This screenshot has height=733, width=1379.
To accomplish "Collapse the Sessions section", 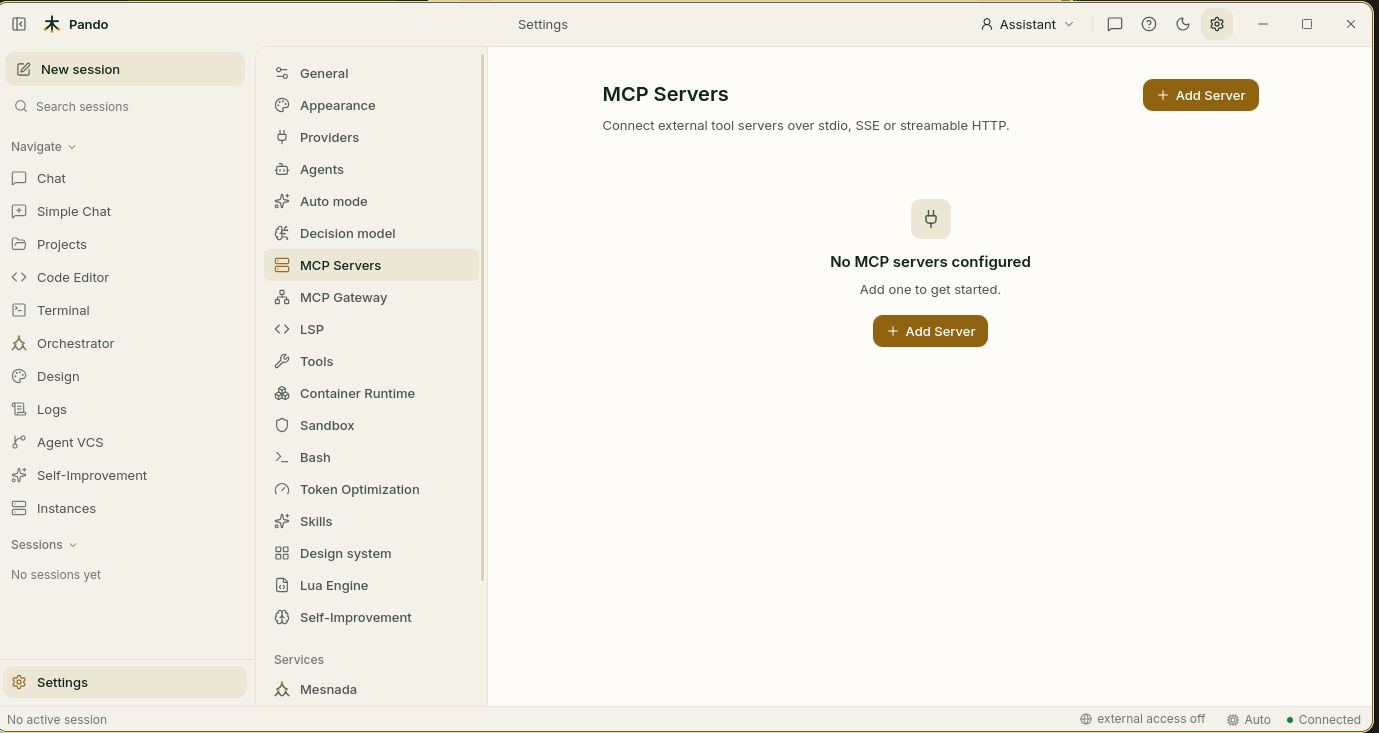I will click(x=44, y=544).
